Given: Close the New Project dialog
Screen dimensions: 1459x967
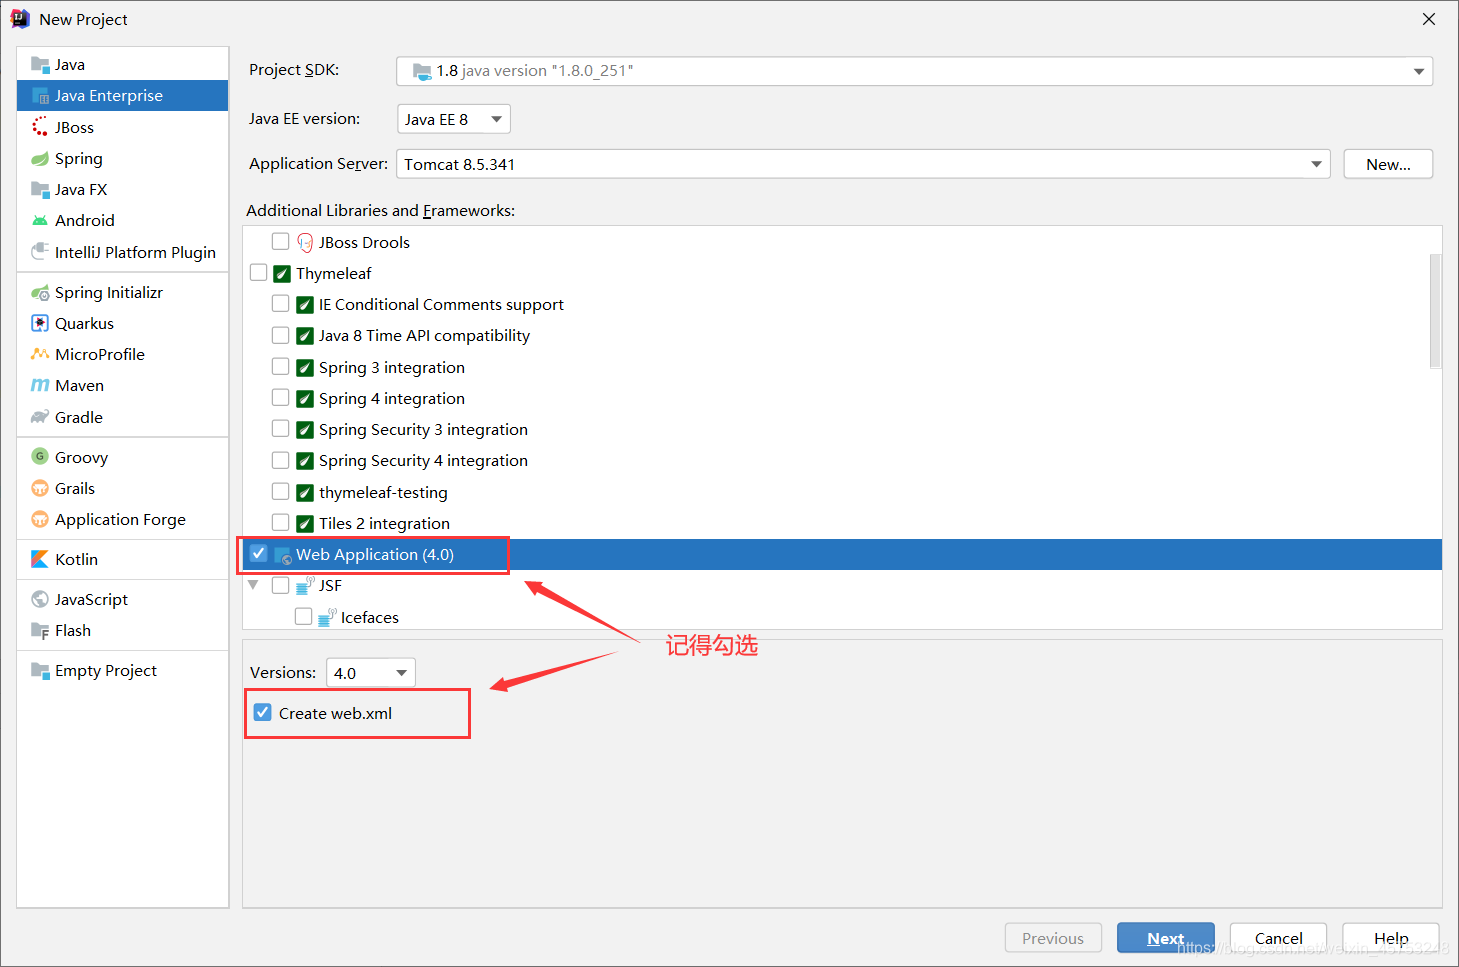Looking at the screenshot, I should click(1429, 19).
